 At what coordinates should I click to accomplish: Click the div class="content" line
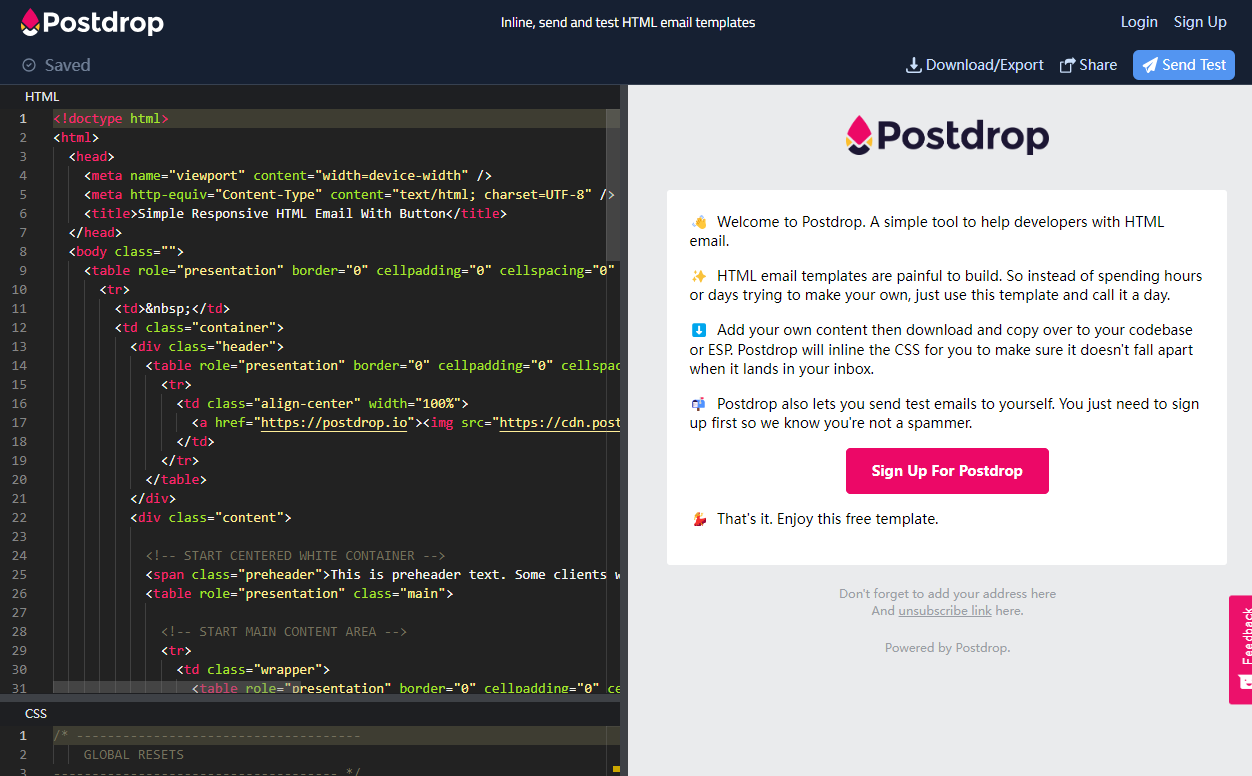[211, 517]
